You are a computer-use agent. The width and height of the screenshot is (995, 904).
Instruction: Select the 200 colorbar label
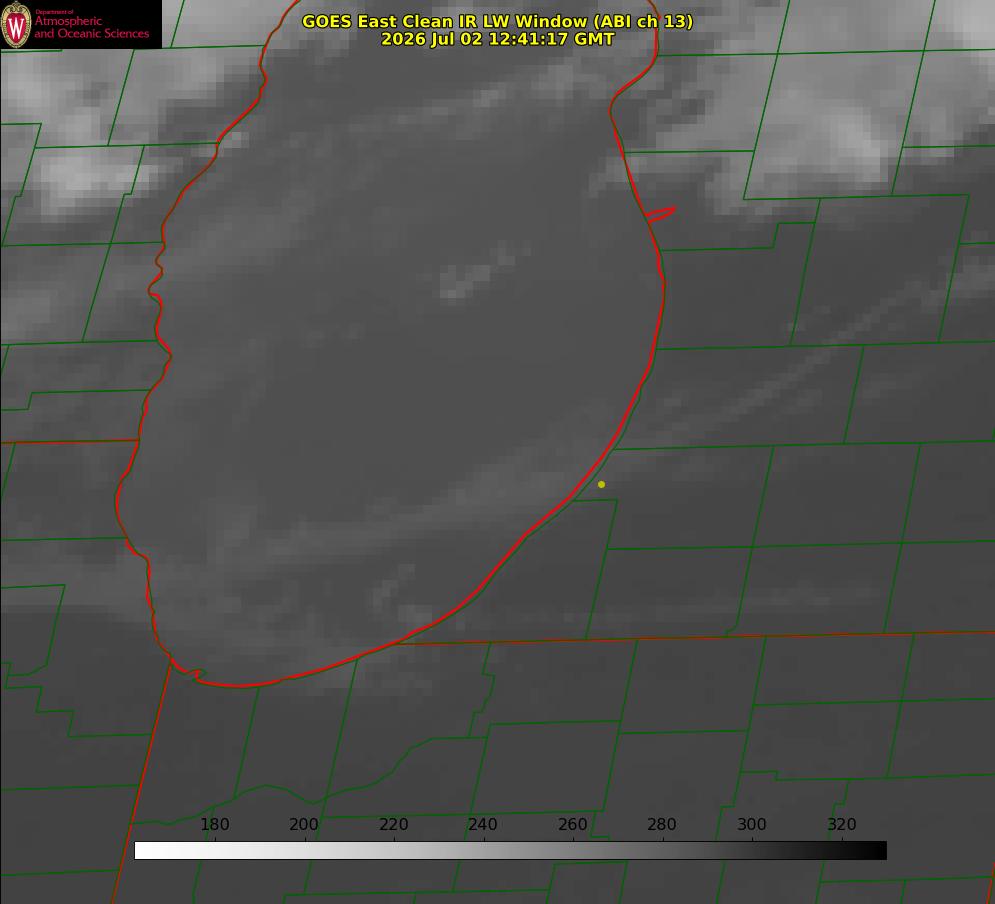click(303, 824)
